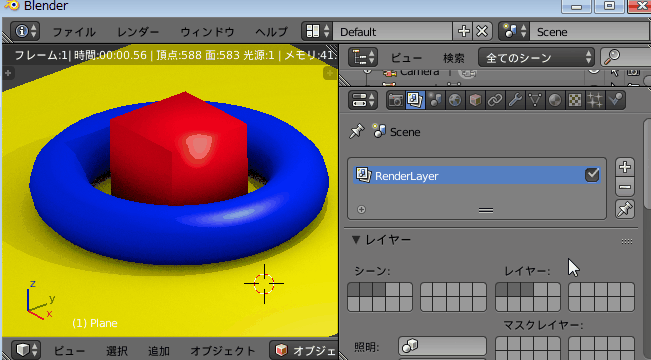651x360 pixels.
Task: Toggle scene layer 2 under シーン:
Action: point(367,290)
